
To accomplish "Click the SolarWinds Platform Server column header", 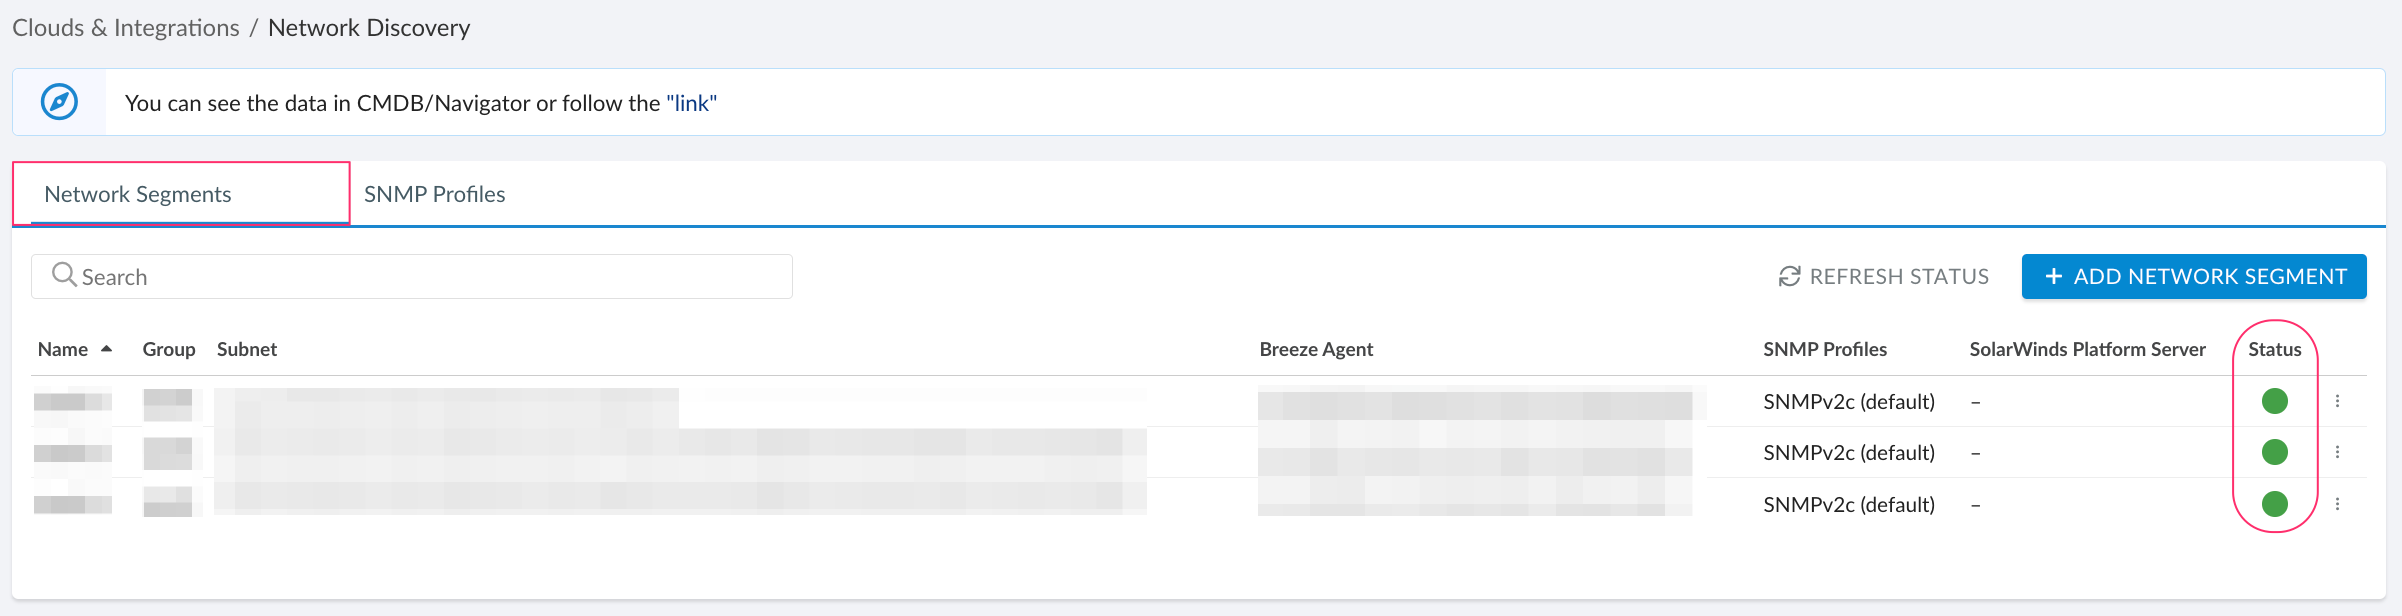I will point(2087,349).
